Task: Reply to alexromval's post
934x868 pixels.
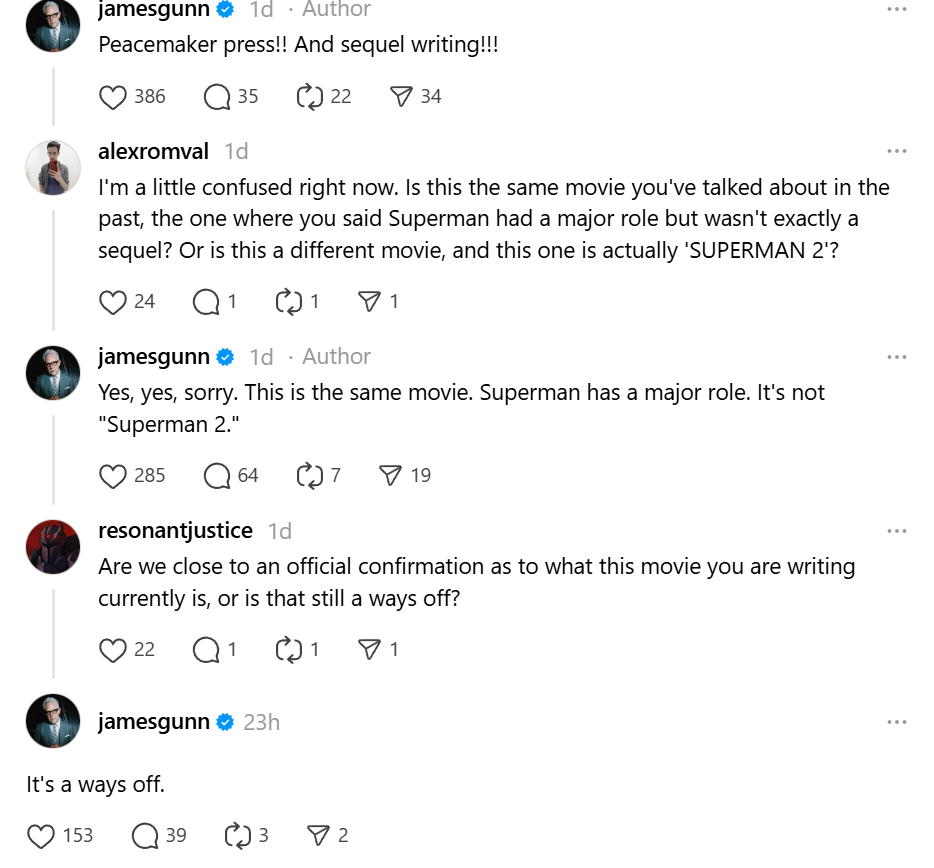Action: click(x=206, y=302)
